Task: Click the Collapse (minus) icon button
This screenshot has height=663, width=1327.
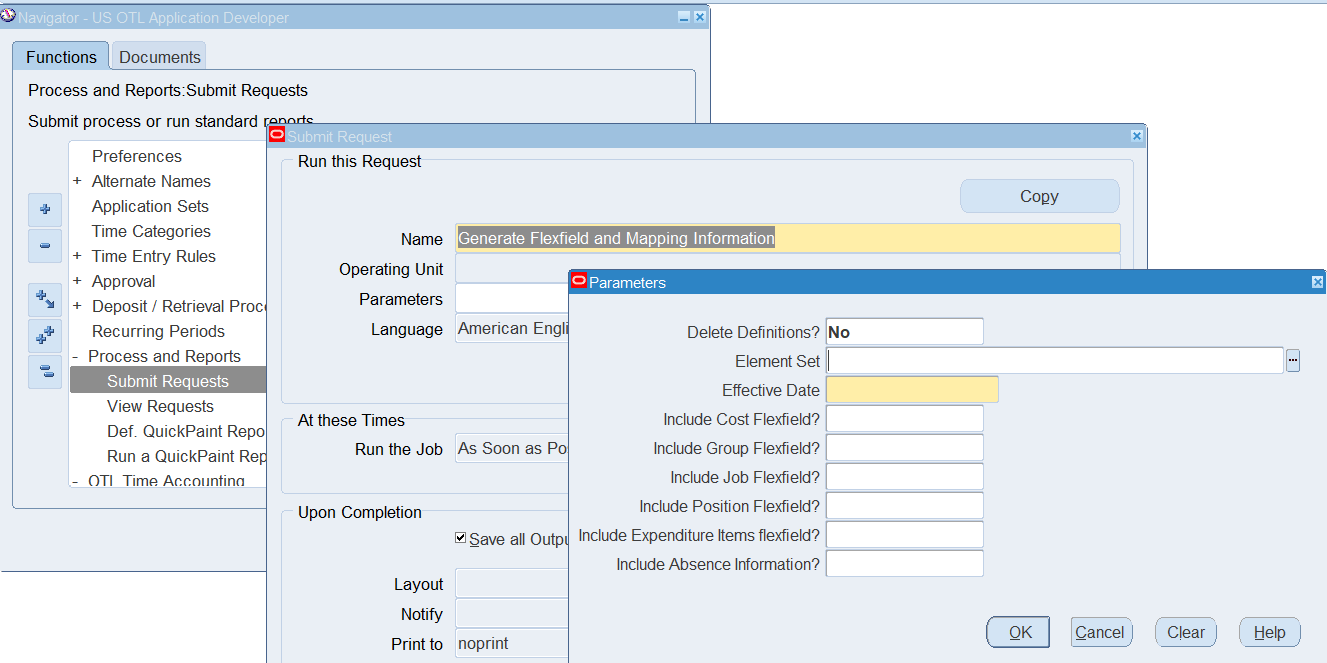Action: [45, 246]
